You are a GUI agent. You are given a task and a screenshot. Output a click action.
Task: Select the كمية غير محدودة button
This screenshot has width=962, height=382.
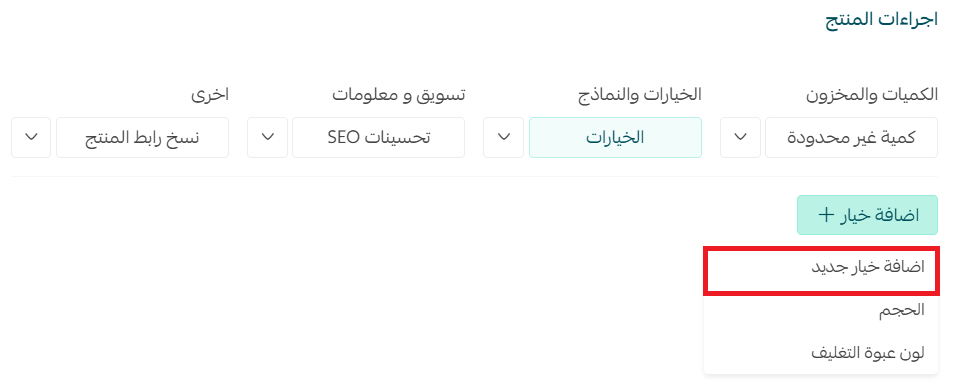point(852,137)
